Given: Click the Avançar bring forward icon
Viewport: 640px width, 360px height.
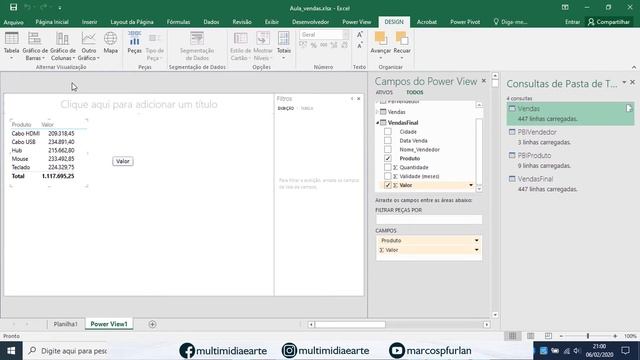Looking at the screenshot, I should click(380, 38).
